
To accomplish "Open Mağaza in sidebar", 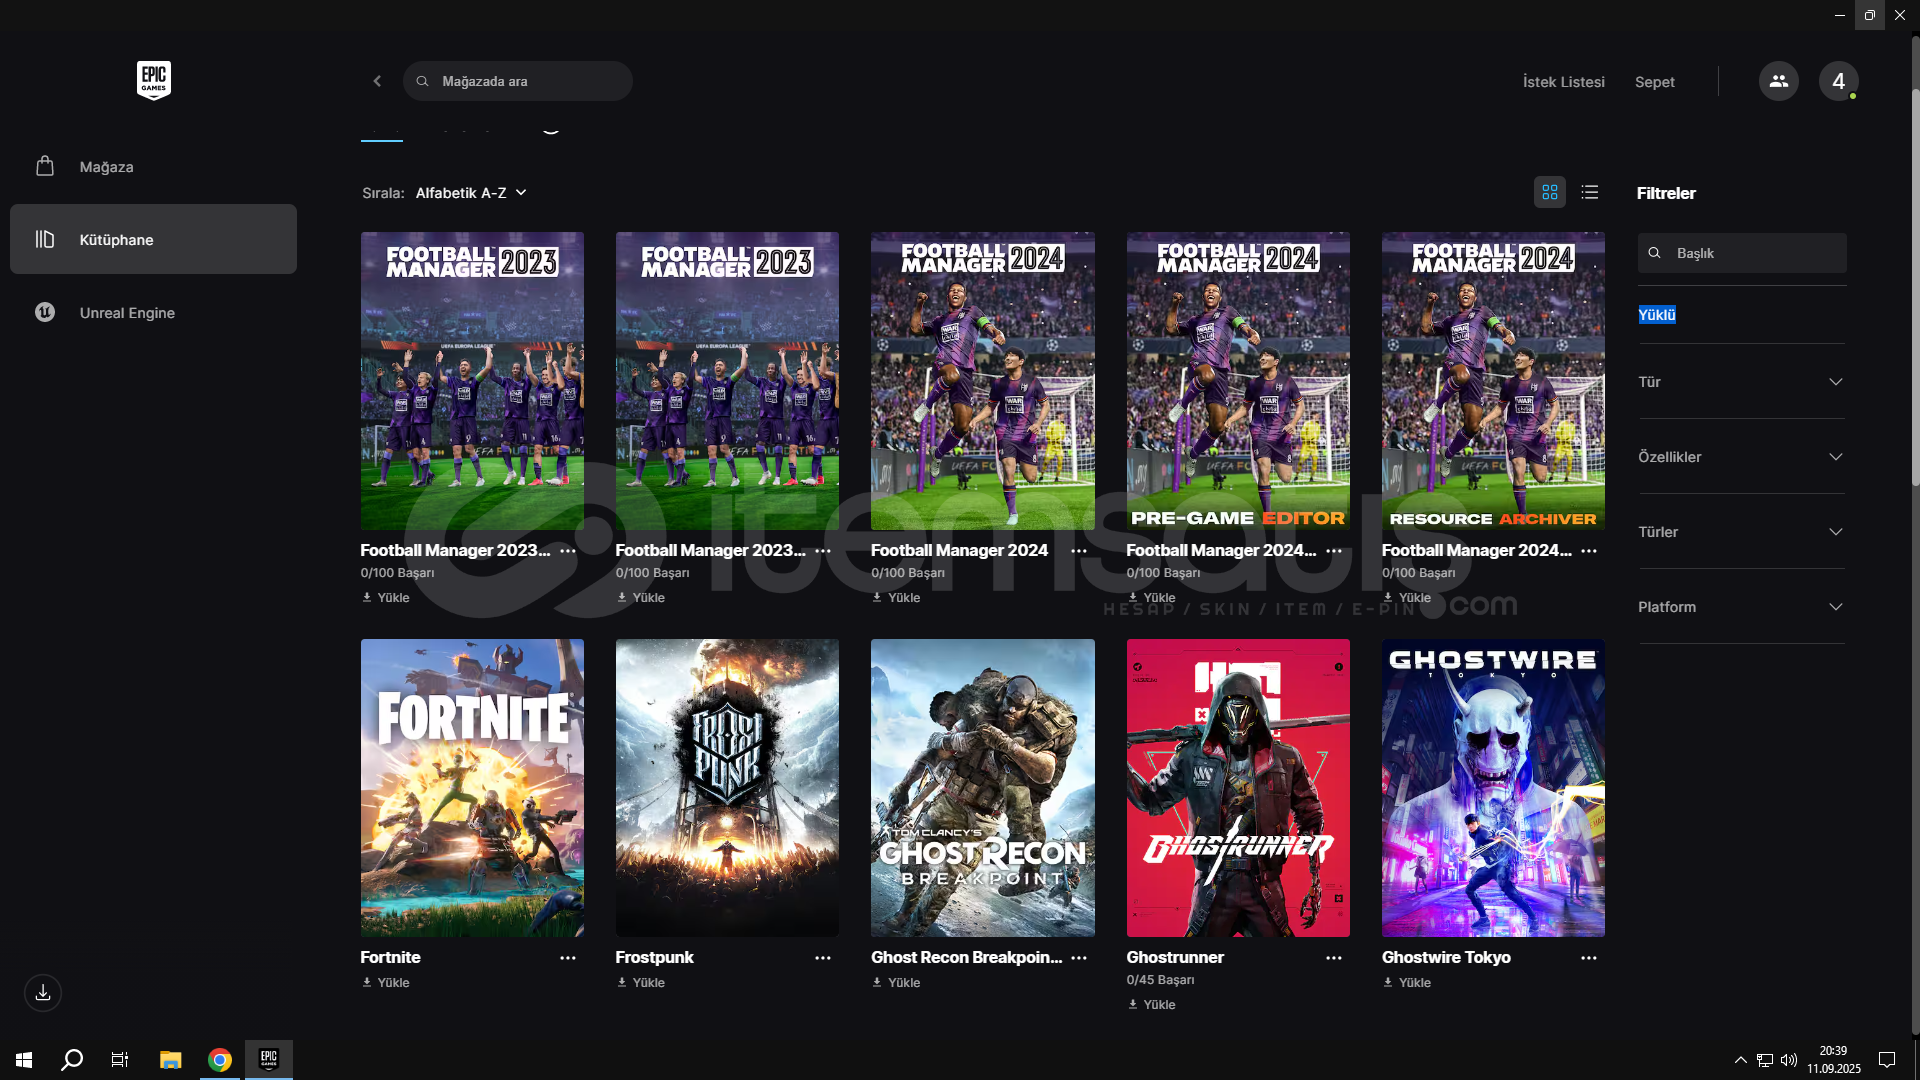I will pyautogui.click(x=153, y=166).
